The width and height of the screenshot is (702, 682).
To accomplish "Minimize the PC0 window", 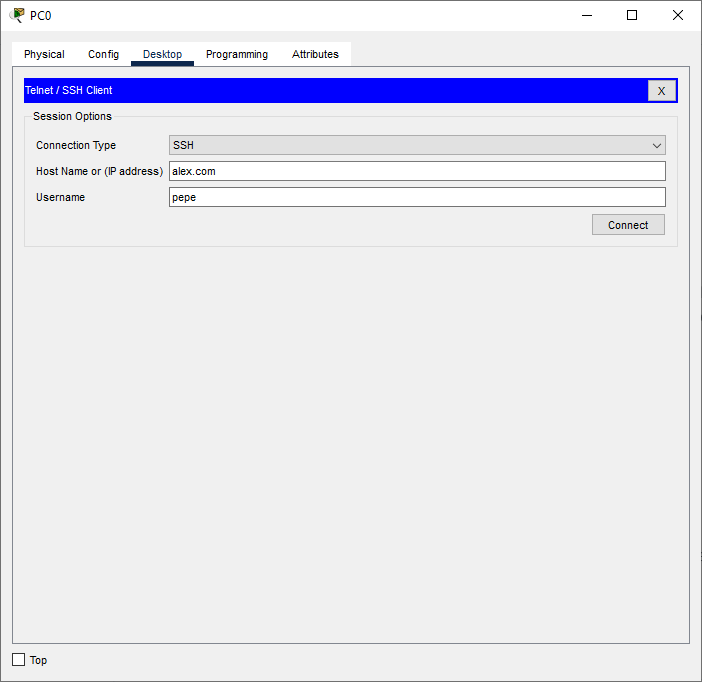I will coord(586,15).
